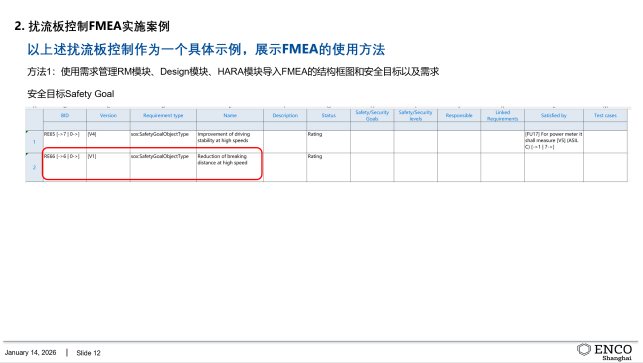The width and height of the screenshot is (643, 363).
Task: Click the Test cases column header
Action: click(605, 115)
